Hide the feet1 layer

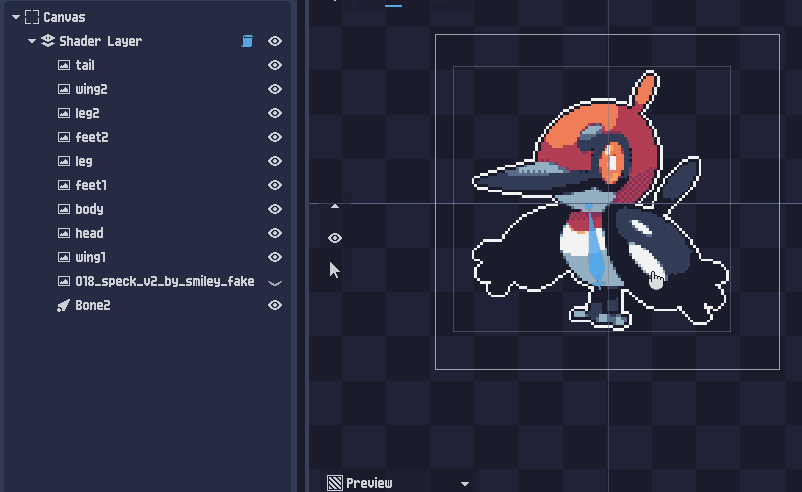point(275,185)
